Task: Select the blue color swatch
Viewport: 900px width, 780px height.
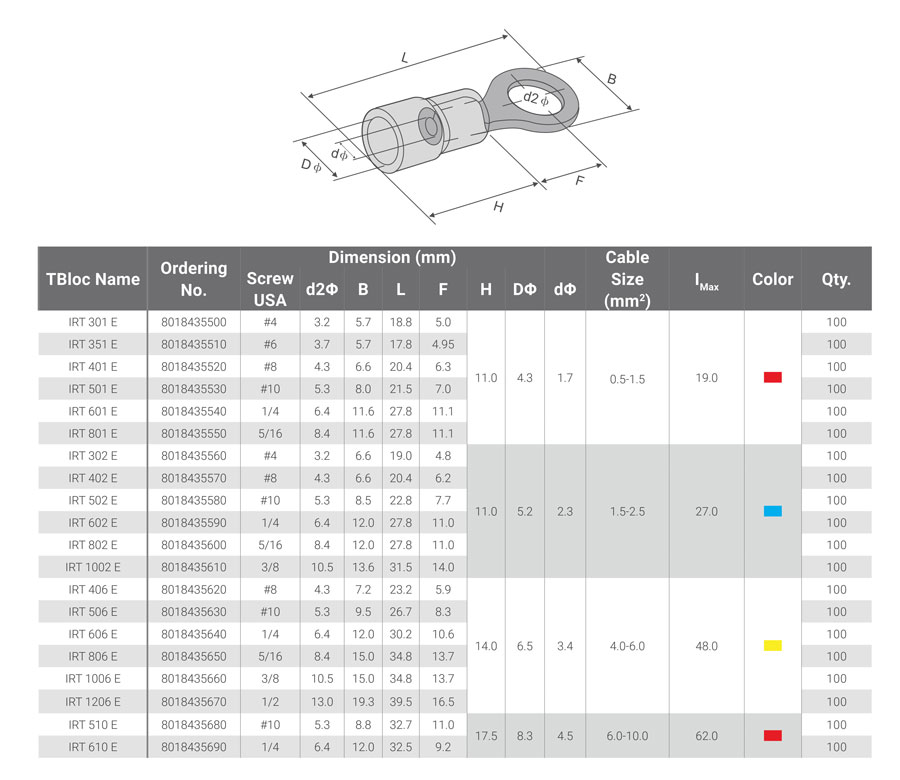Action: tap(772, 511)
